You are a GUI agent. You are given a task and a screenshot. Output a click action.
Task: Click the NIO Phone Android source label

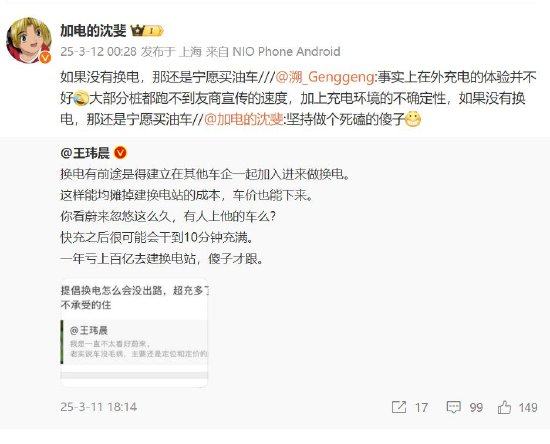pyautogui.click(x=287, y=52)
